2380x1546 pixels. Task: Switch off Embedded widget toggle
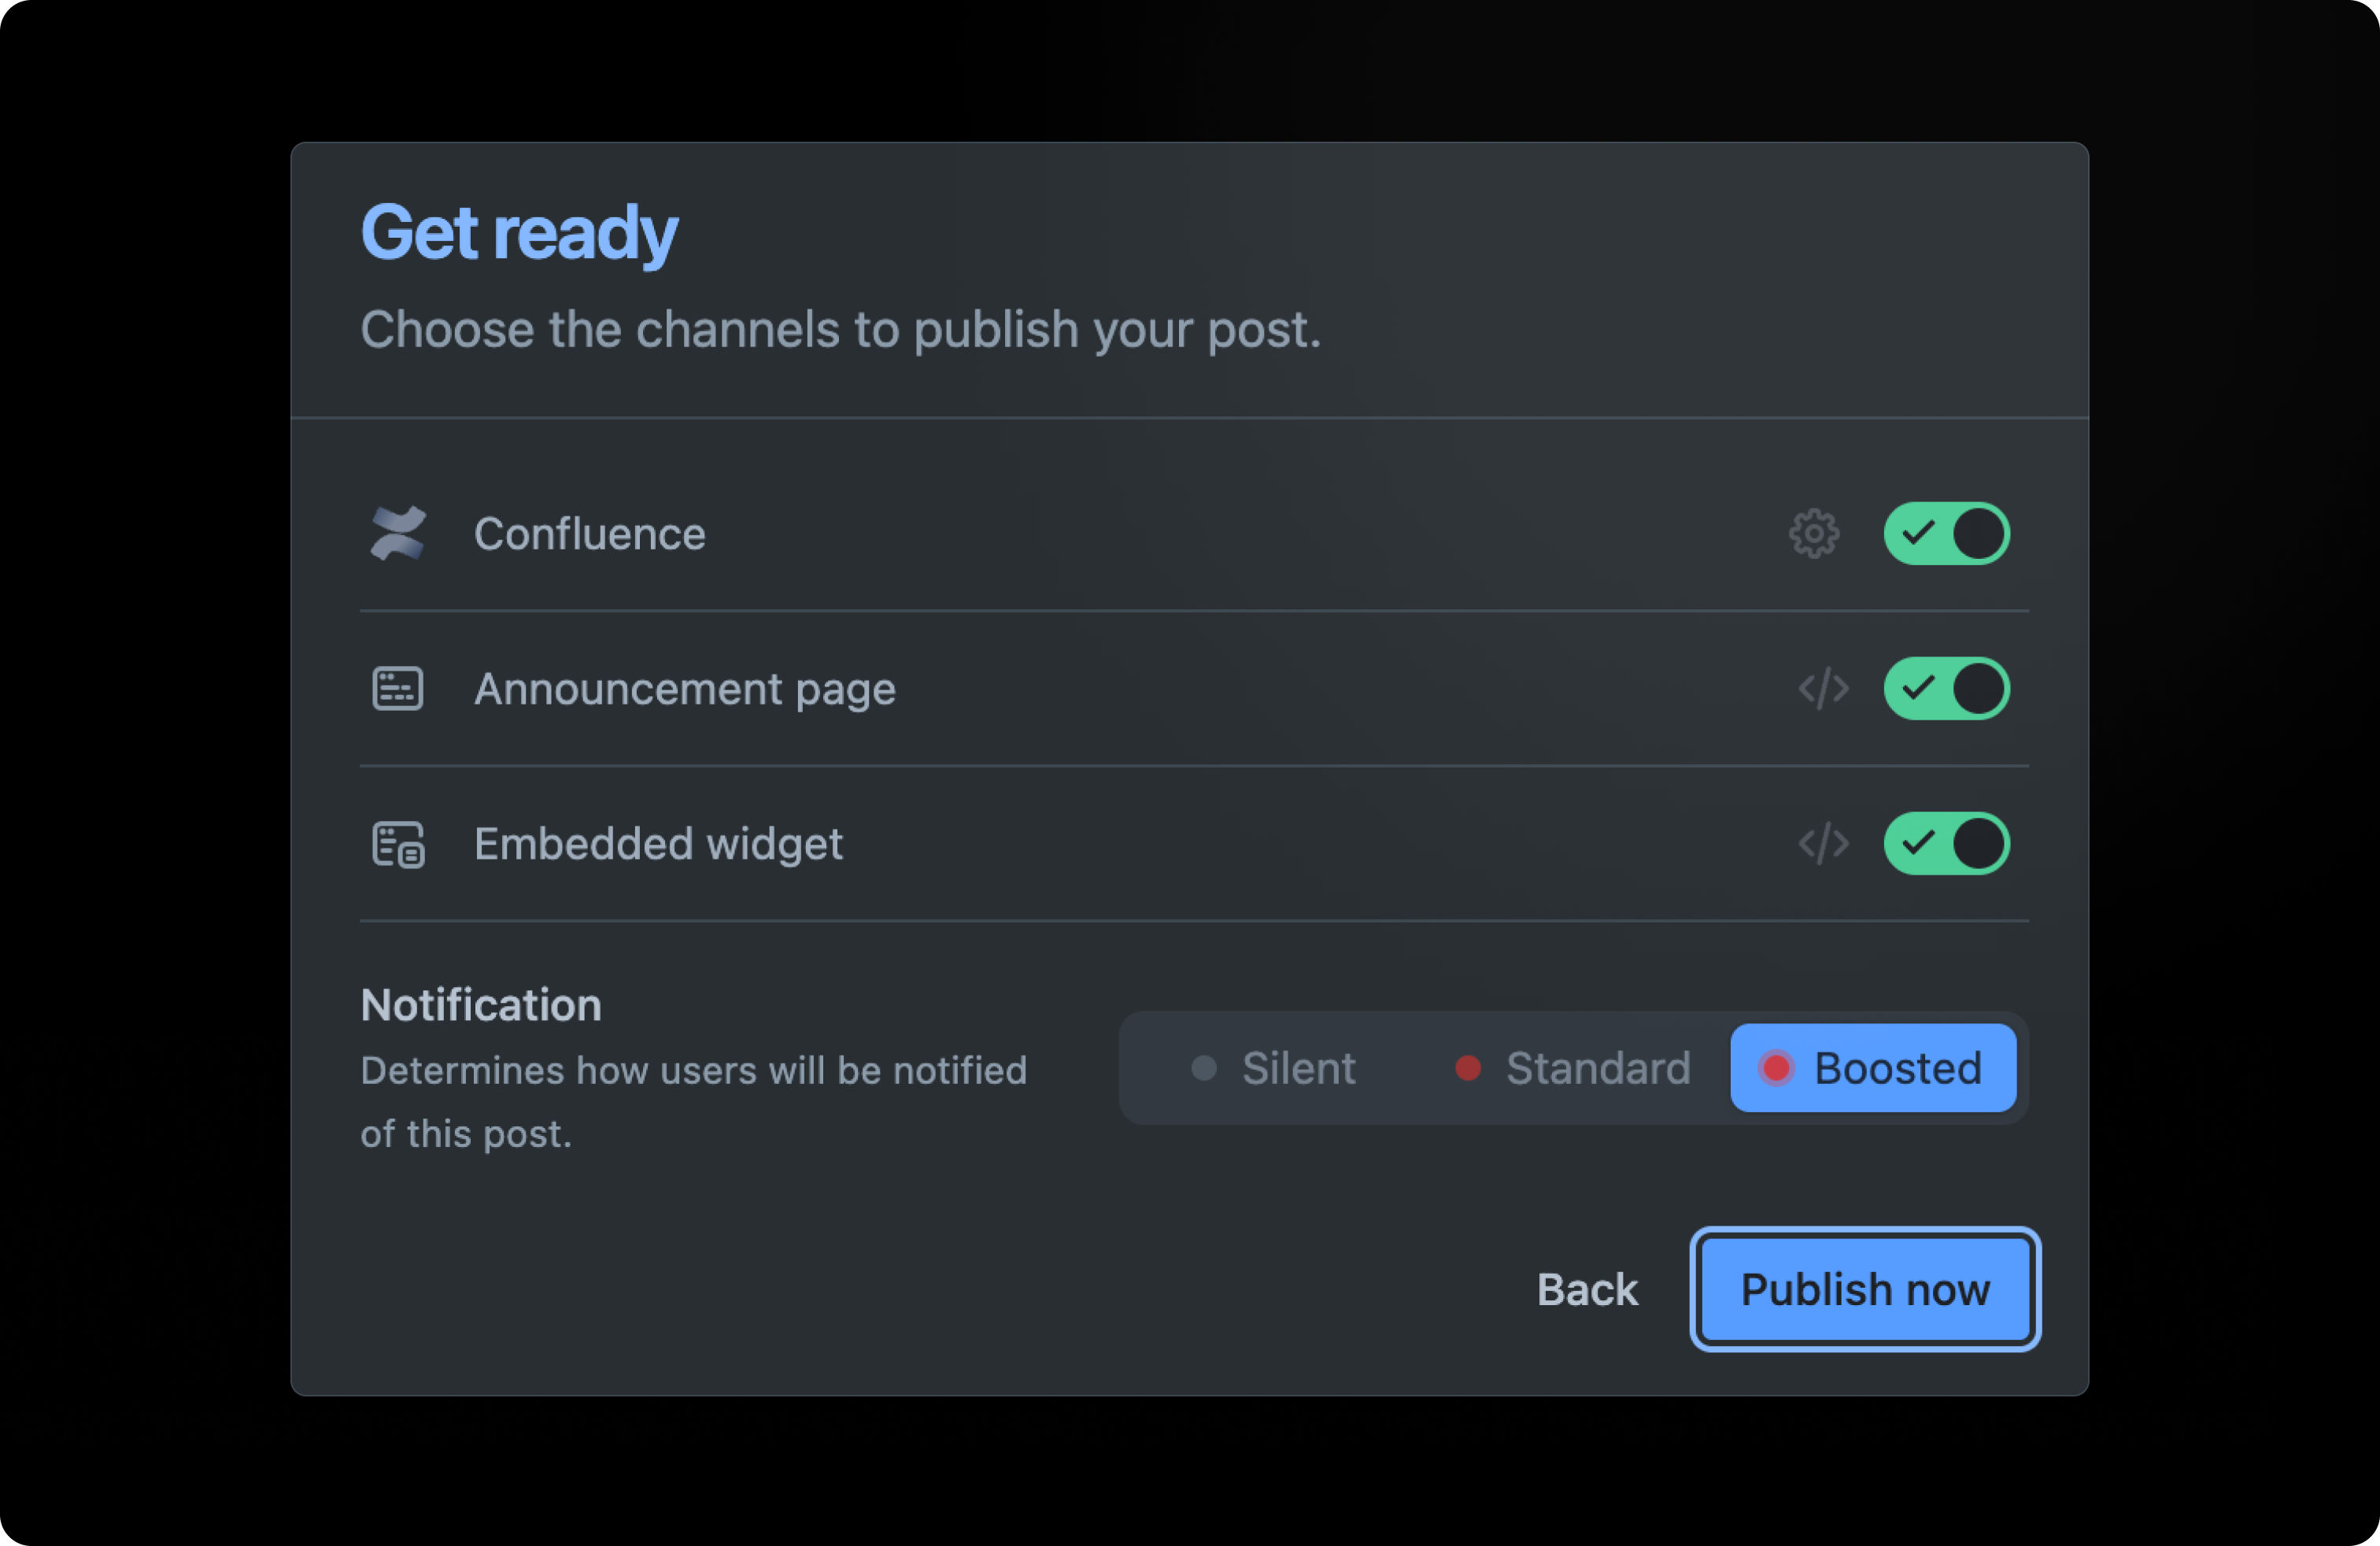(1946, 844)
